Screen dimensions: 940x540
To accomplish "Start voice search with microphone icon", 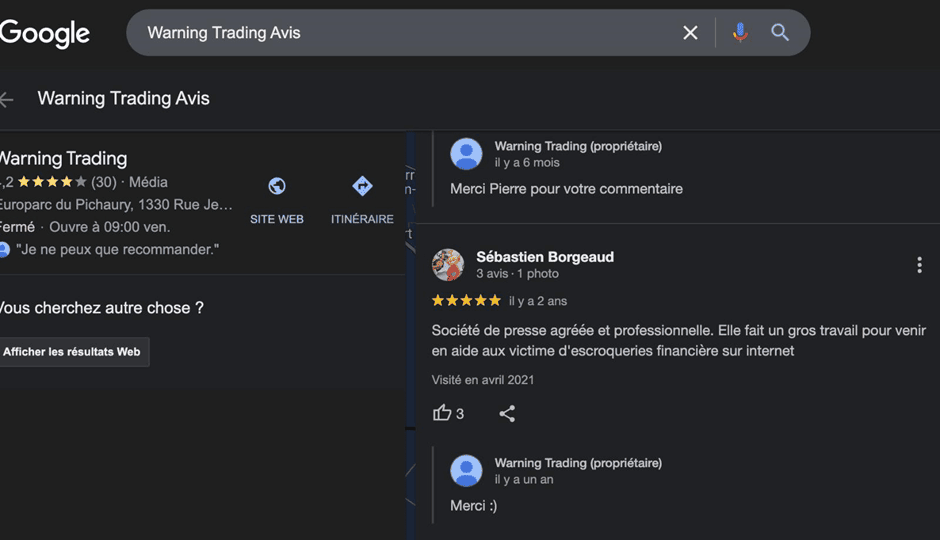I will point(740,32).
